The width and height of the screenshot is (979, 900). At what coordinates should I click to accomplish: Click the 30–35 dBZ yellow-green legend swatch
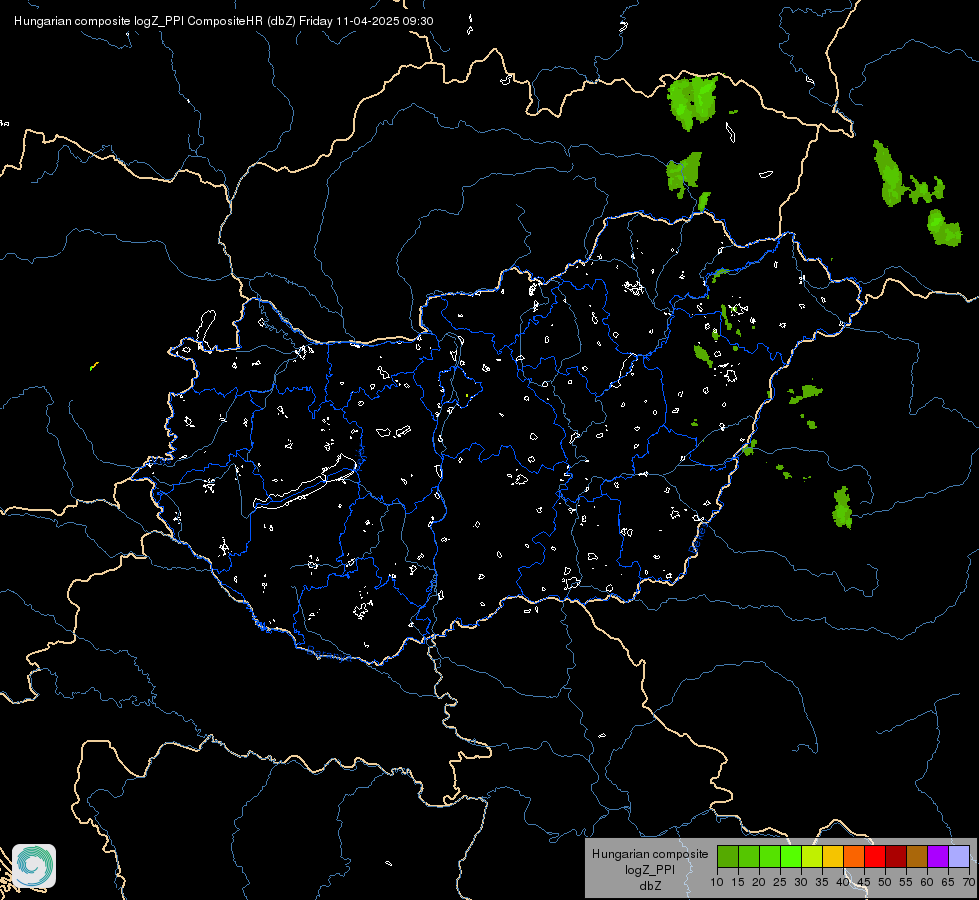pyautogui.click(x=812, y=856)
